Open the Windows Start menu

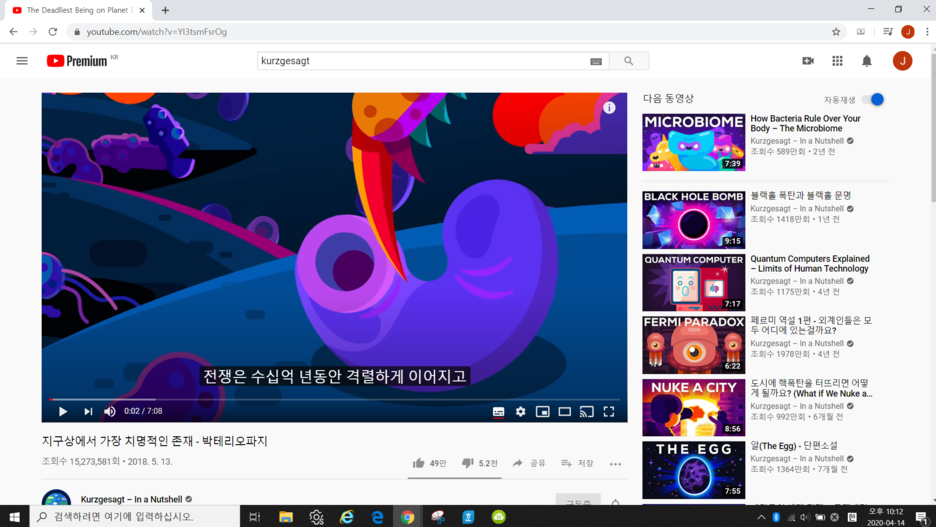pyautogui.click(x=14, y=516)
